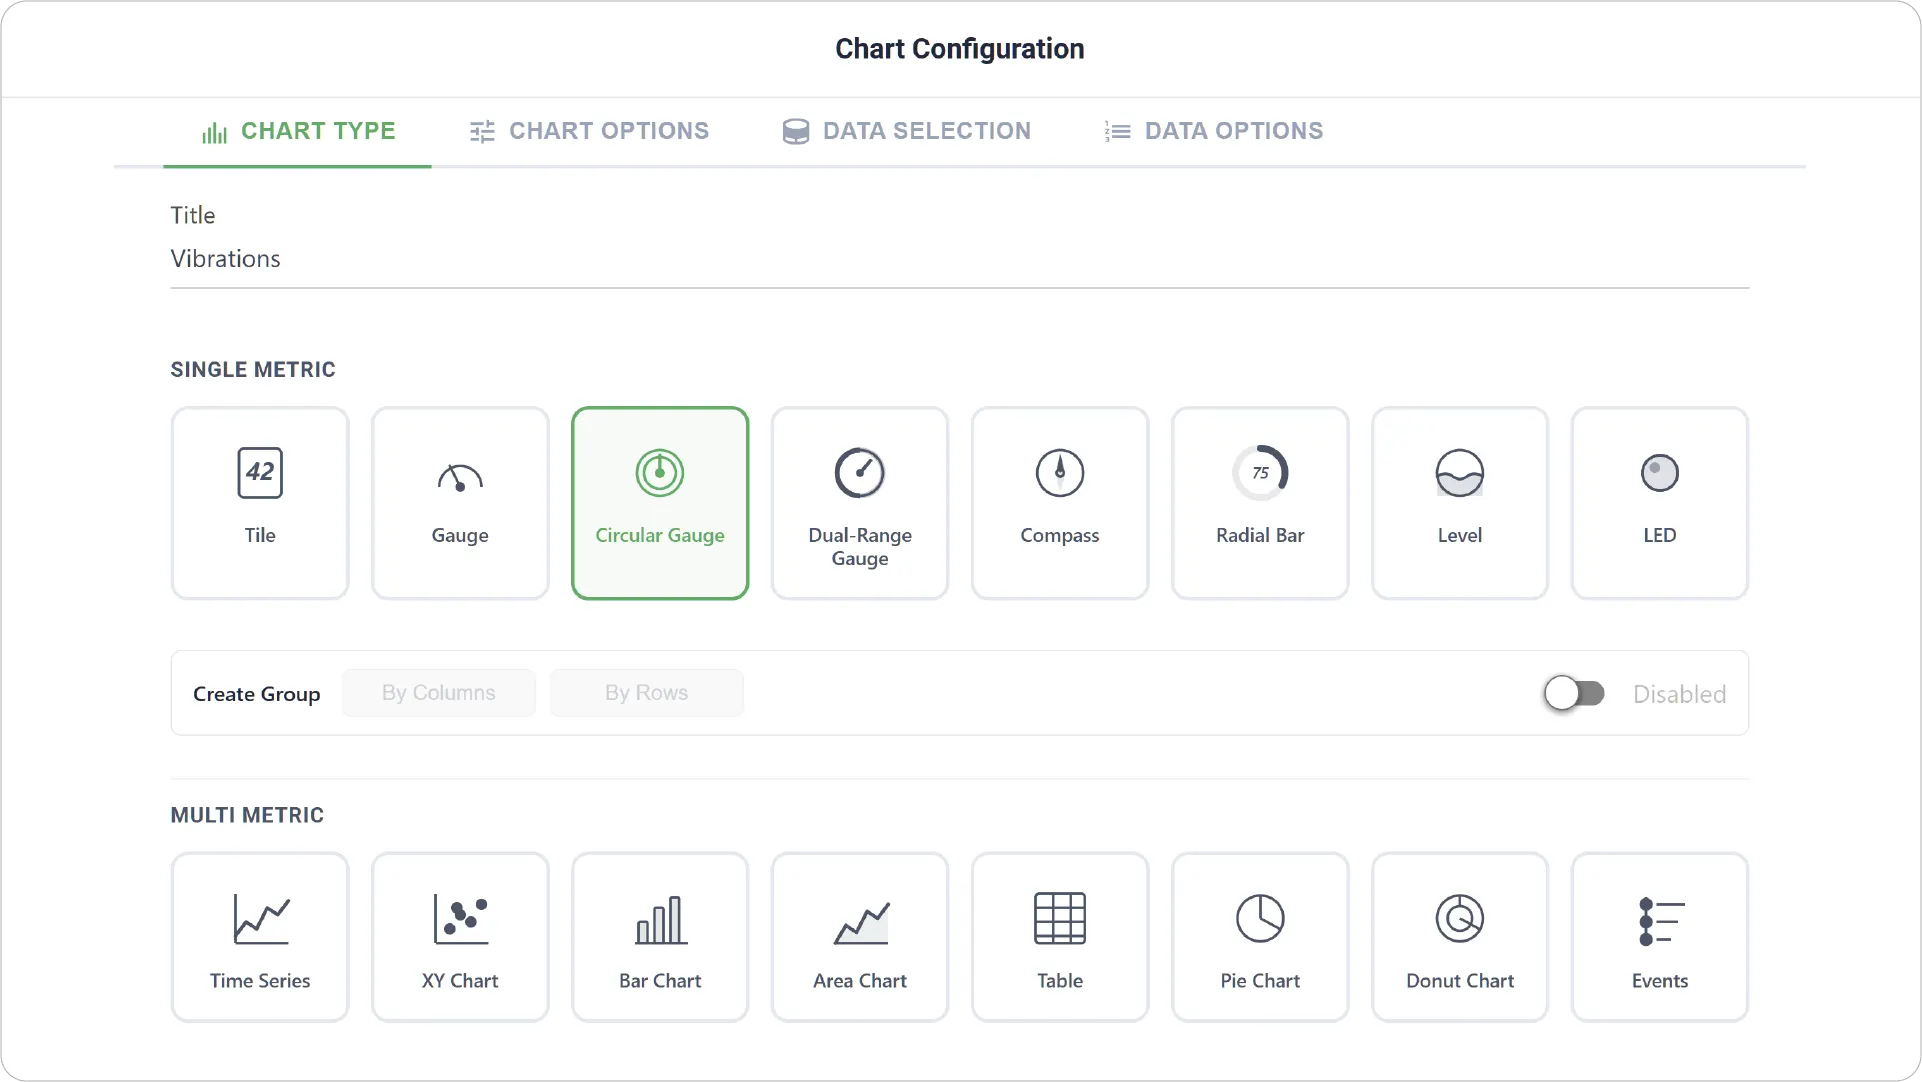Screen dimensions: 1922x1082
Task: Choose the Table chart type
Action: click(1060, 937)
